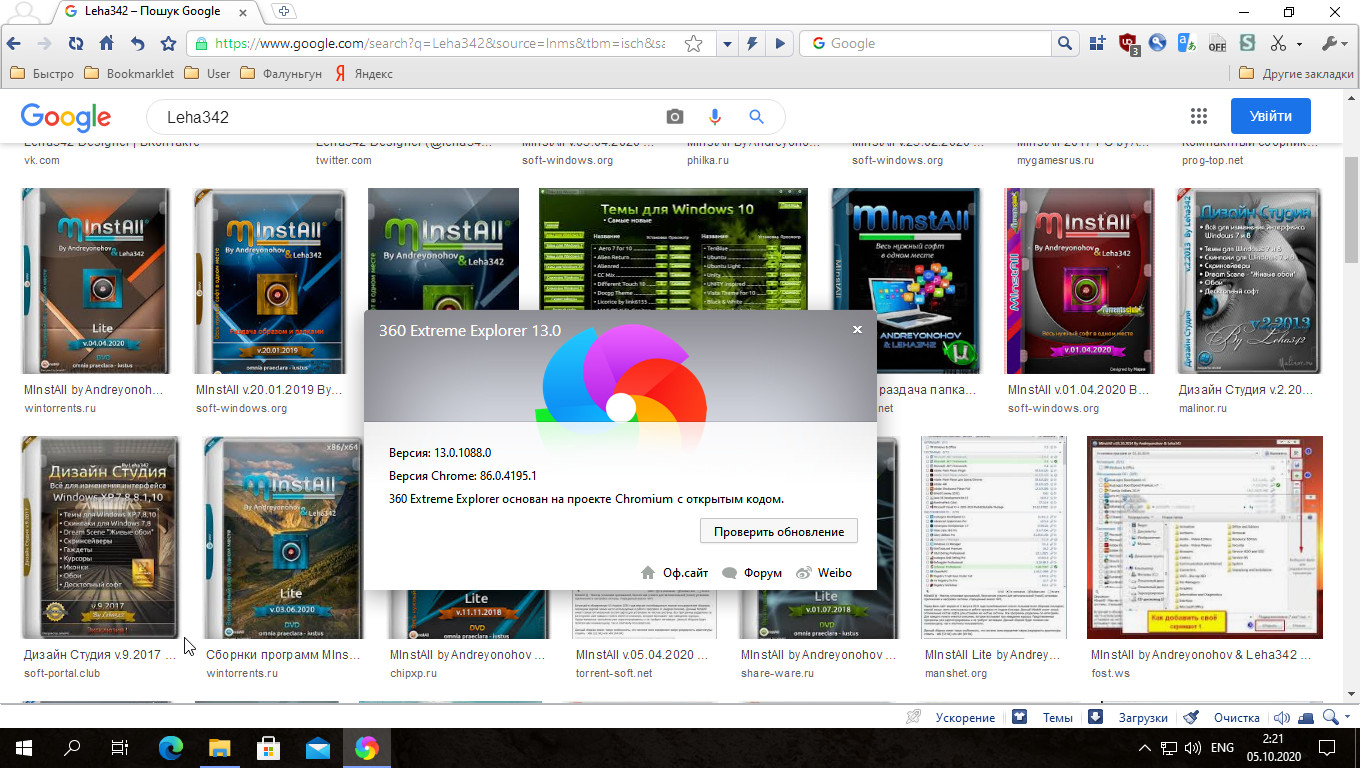Viewport: 1360px width, 768px height.
Task: Expand the address bar dropdown arrow
Action: 727,44
